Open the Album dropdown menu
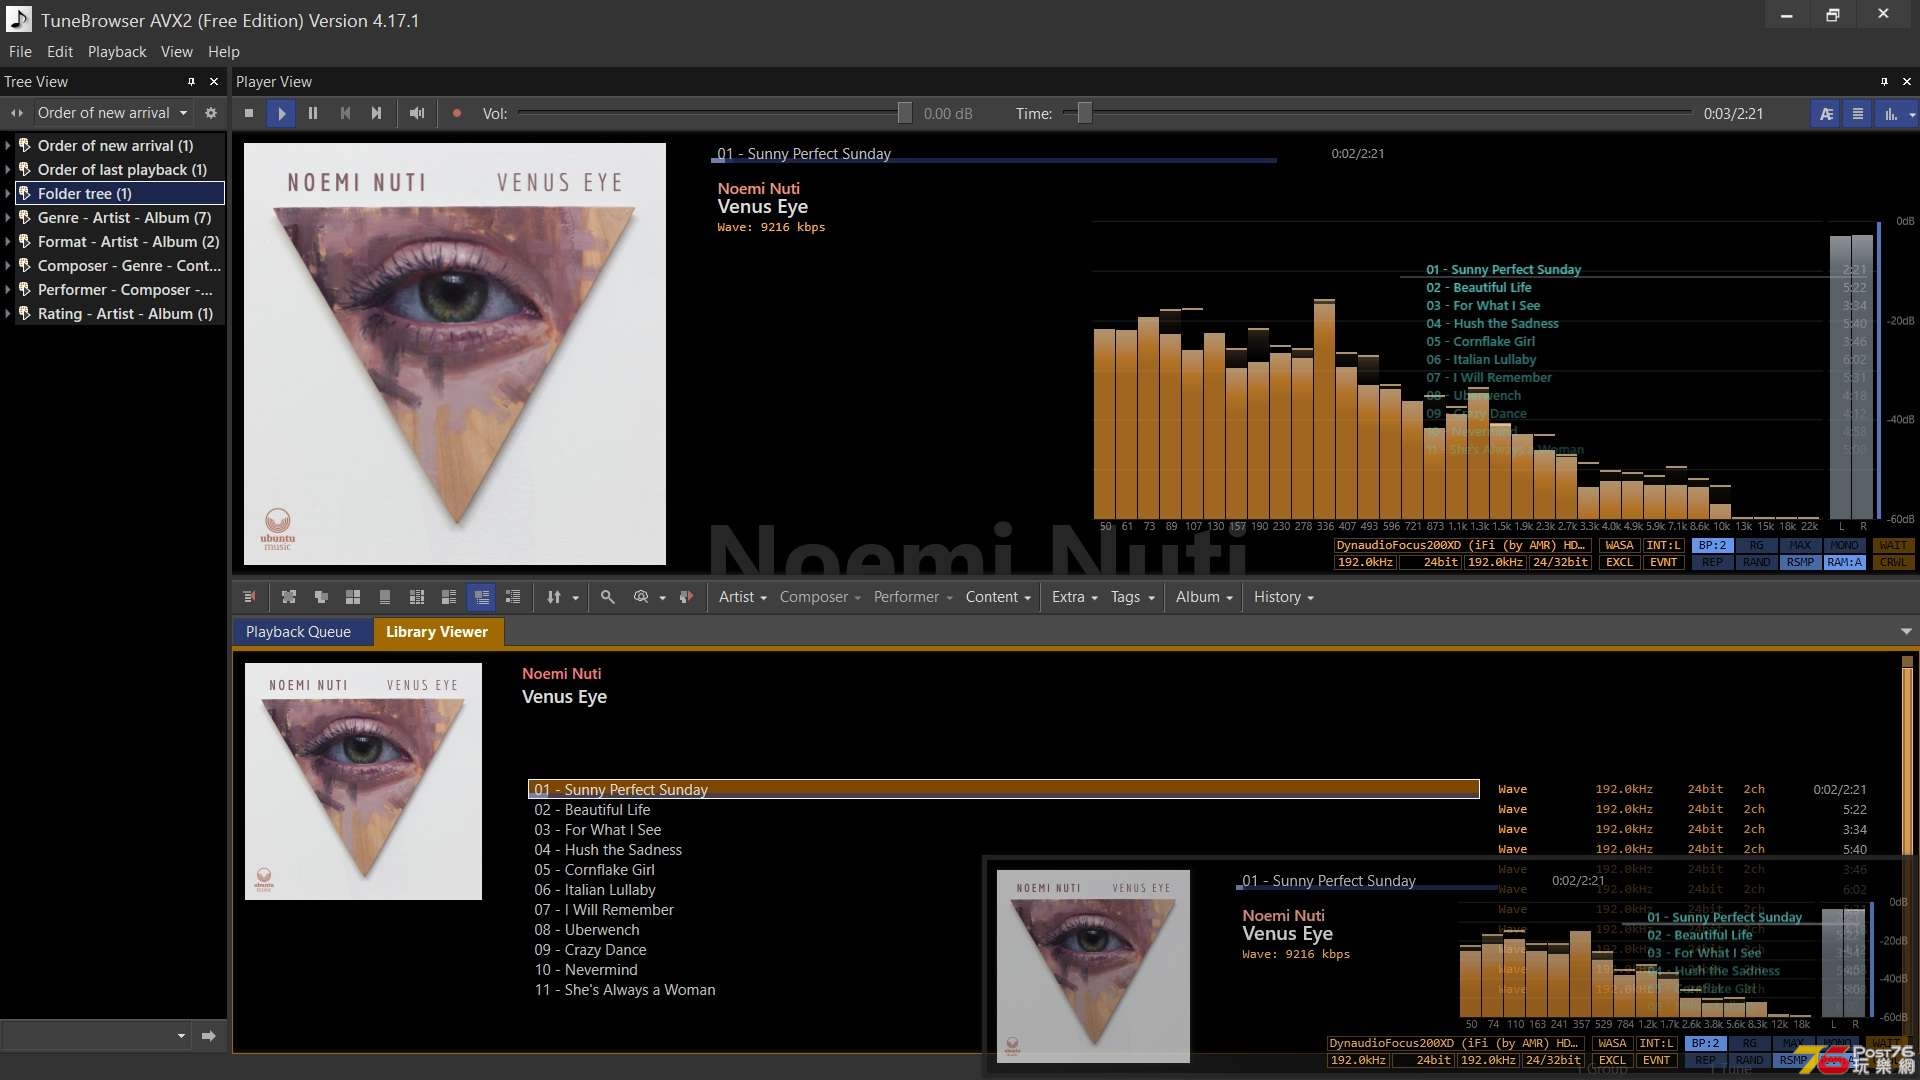The image size is (1920, 1080). 1204,597
